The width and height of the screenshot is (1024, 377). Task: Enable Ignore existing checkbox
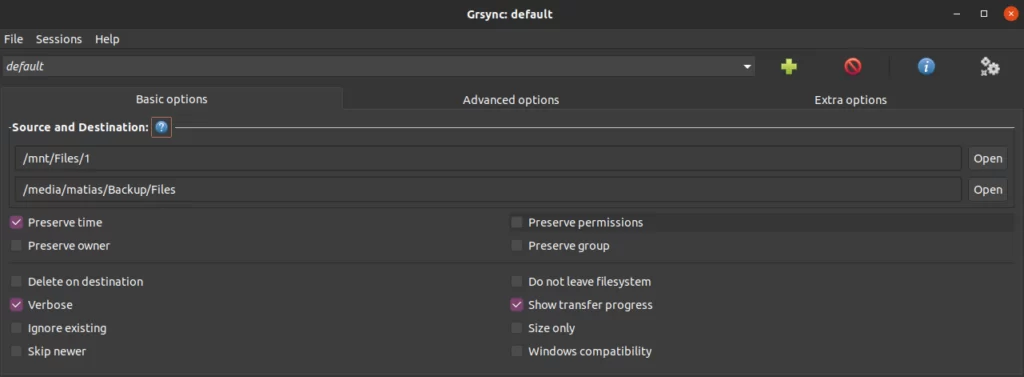pyautogui.click(x=16, y=328)
